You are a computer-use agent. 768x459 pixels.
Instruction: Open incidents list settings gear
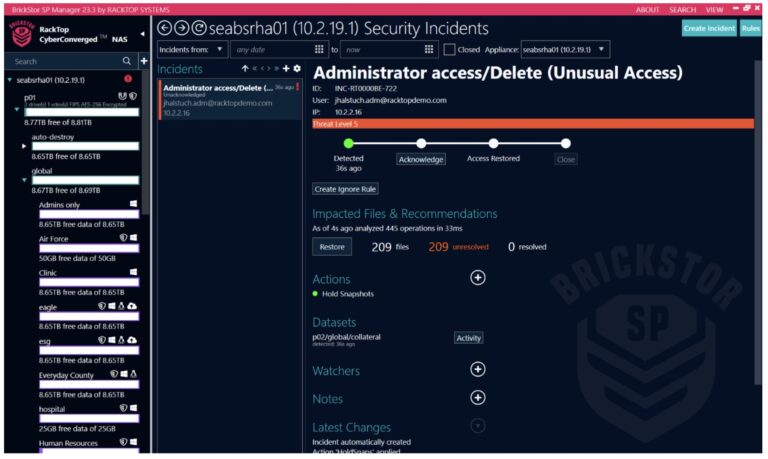[x=297, y=69]
